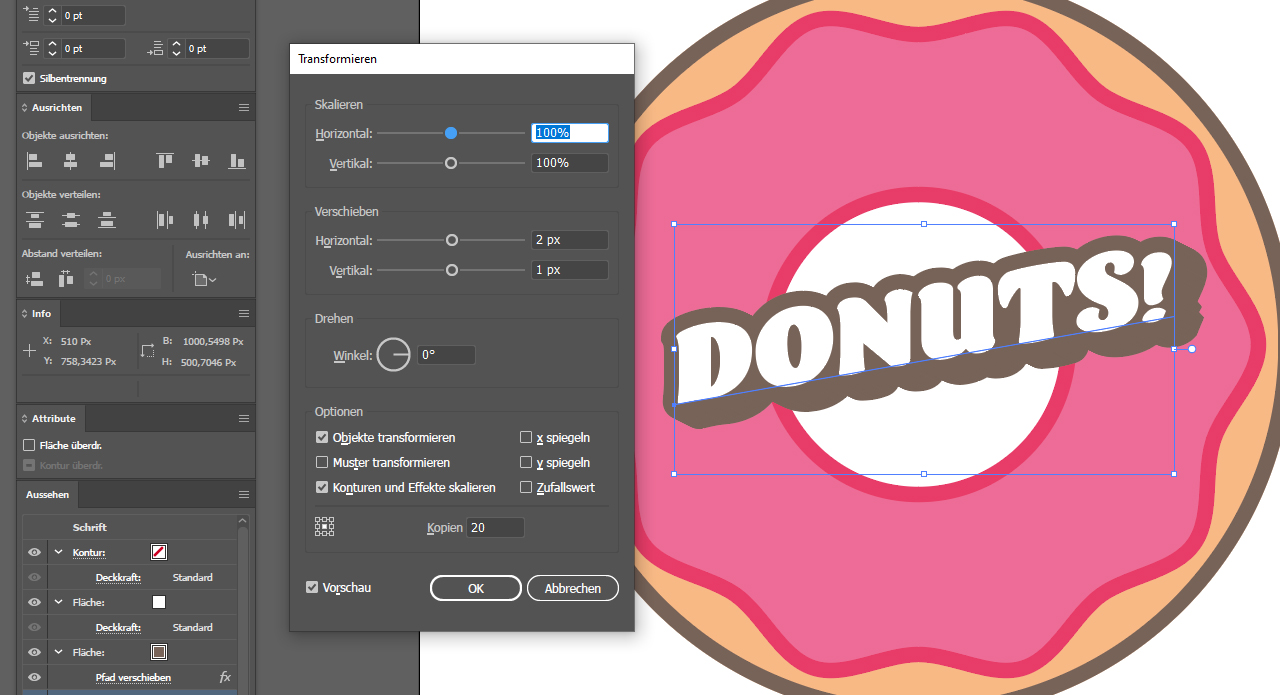Collapse the Ausrichten panel via arrows
1280x695 pixels.
coord(23,107)
